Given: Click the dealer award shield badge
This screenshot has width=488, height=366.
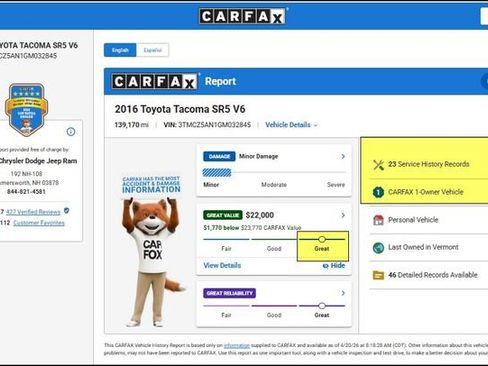Looking at the screenshot, I should pos(26,110).
